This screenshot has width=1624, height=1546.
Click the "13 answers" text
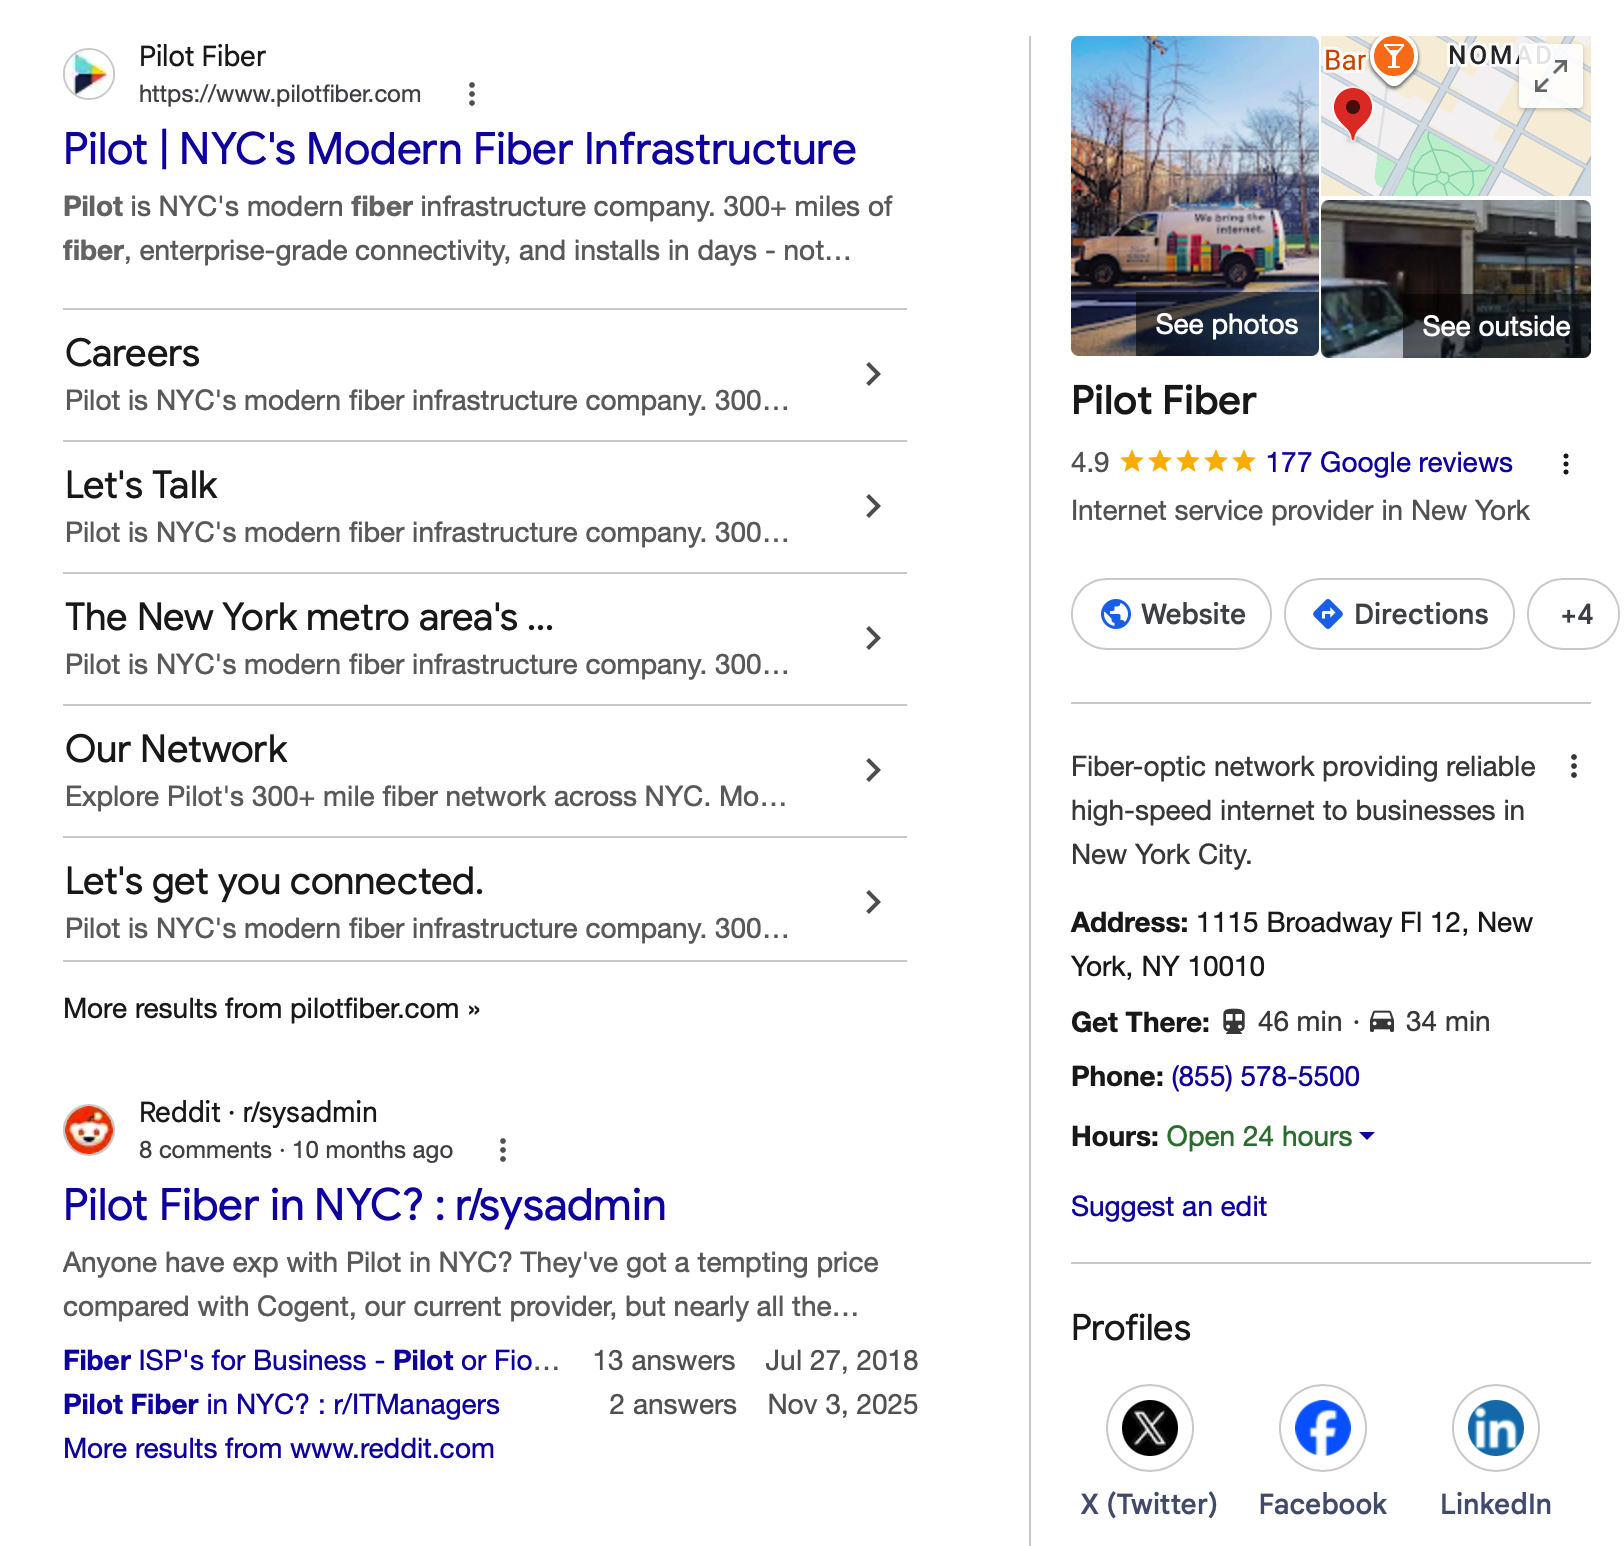(x=664, y=1360)
